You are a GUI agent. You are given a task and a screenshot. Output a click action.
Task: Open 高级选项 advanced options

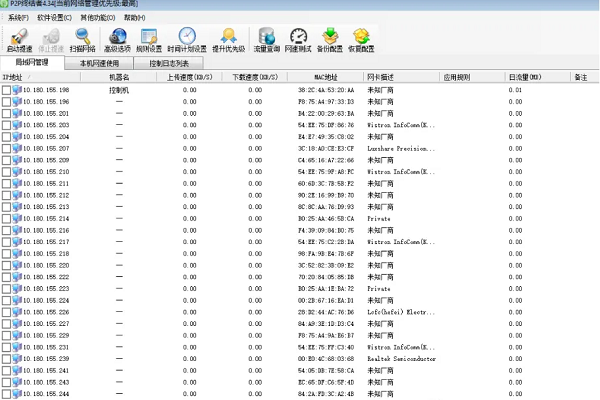tap(119, 38)
